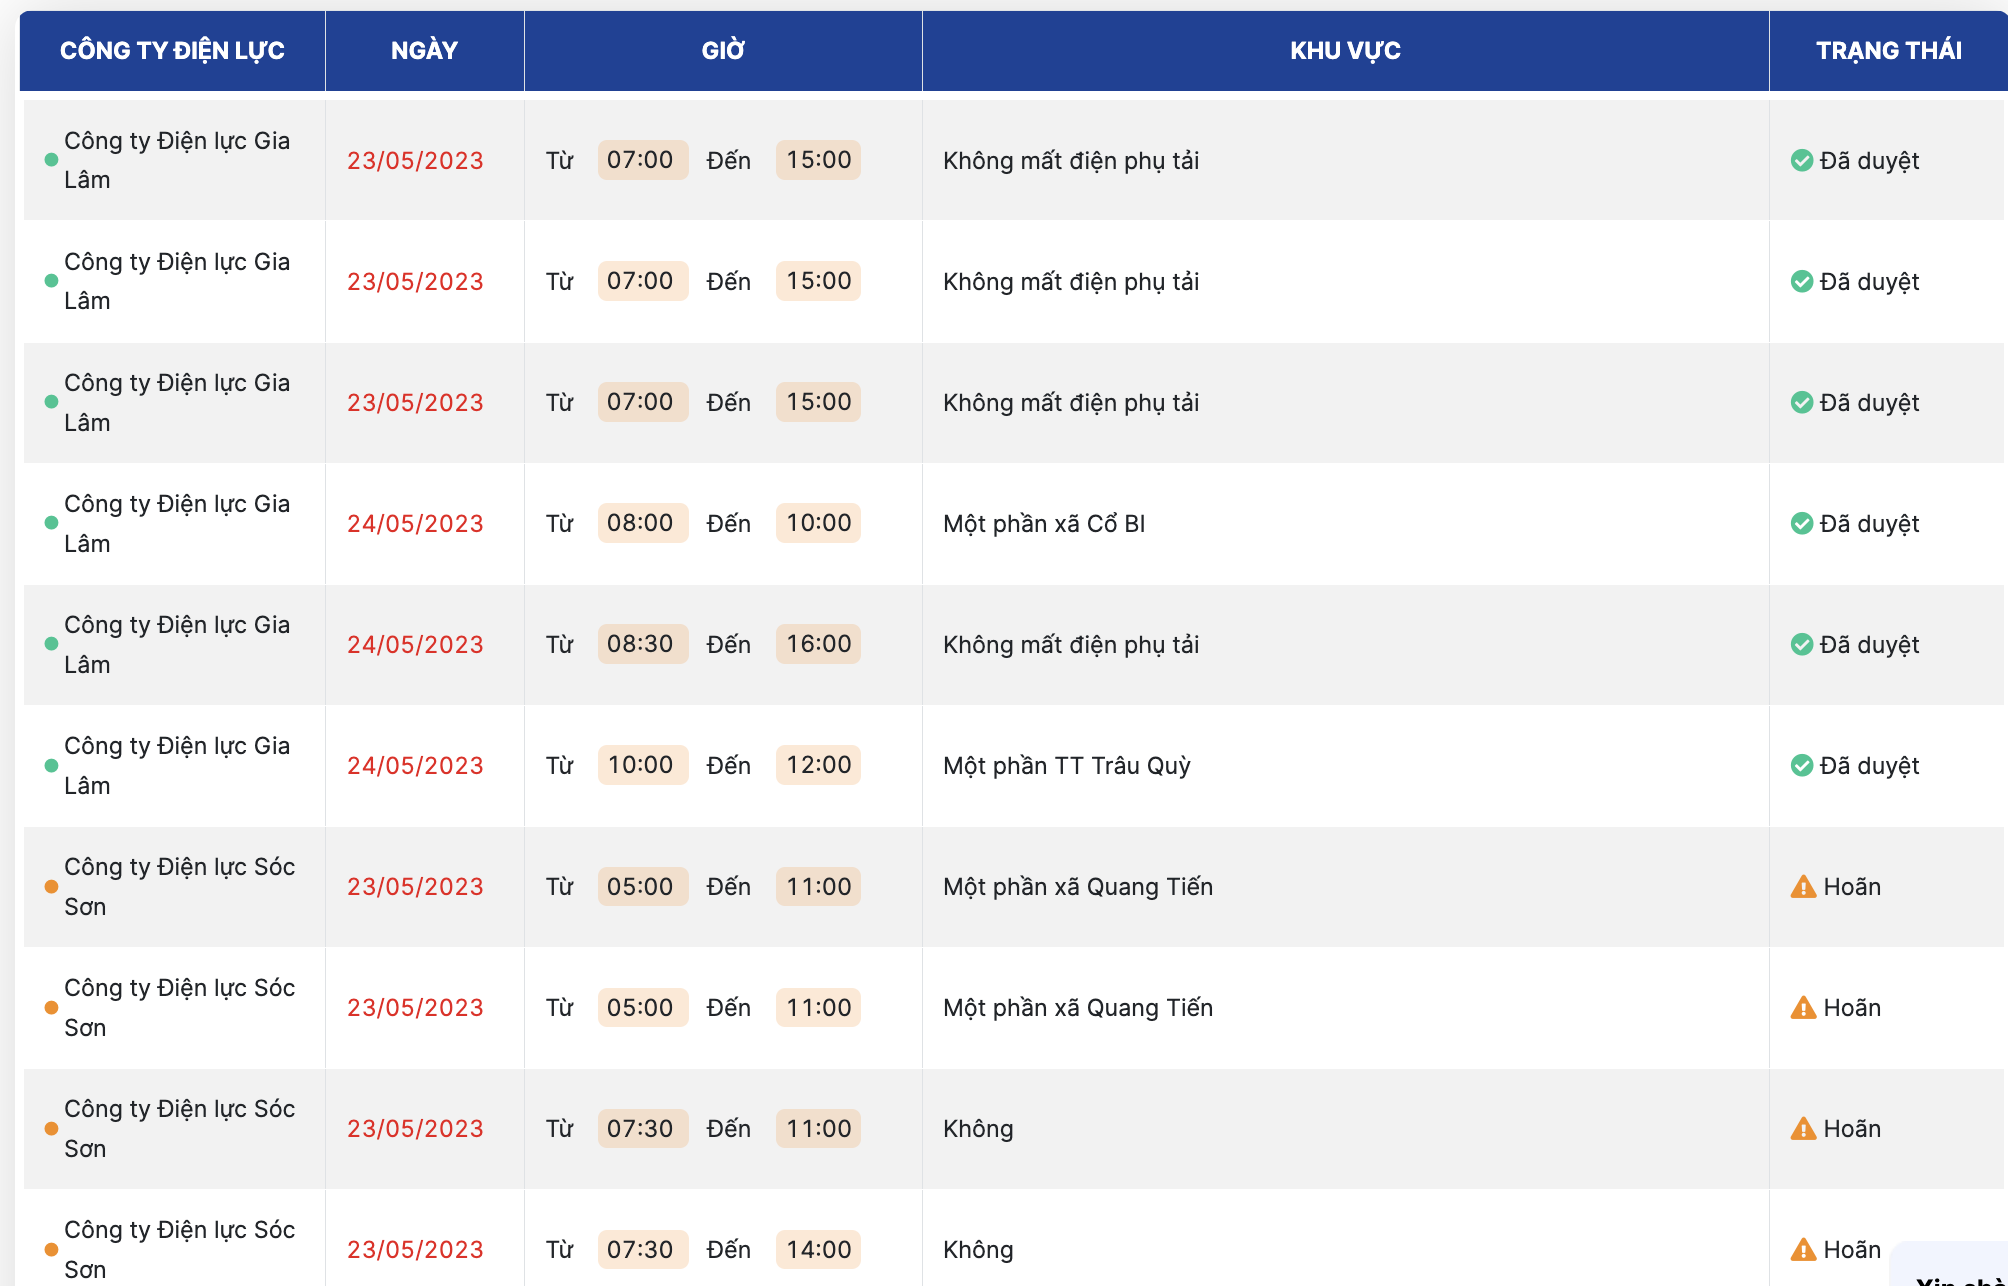Click date 24/05/2023 in Cổ Bi row

[x=415, y=524]
